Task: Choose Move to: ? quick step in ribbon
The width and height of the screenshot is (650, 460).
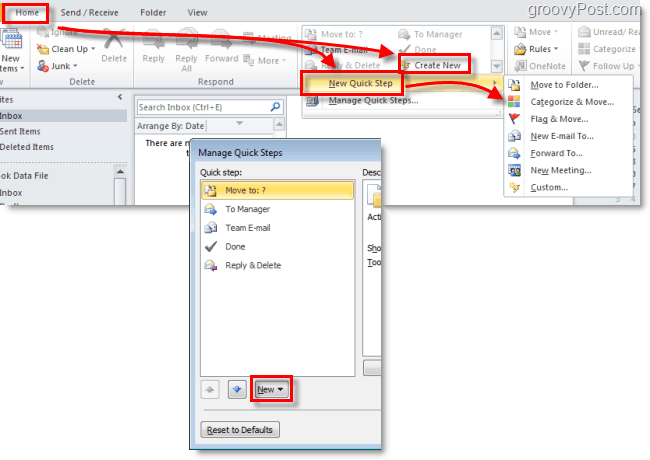Action: (x=334, y=34)
